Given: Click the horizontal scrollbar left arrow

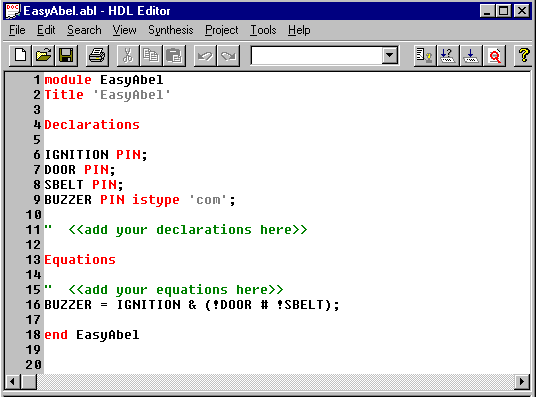Looking at the screenshot, I should (13, 381).
